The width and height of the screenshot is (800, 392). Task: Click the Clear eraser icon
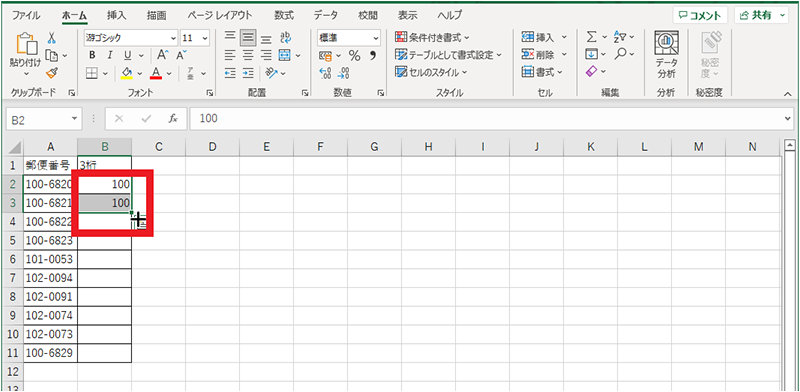point(592,72)
